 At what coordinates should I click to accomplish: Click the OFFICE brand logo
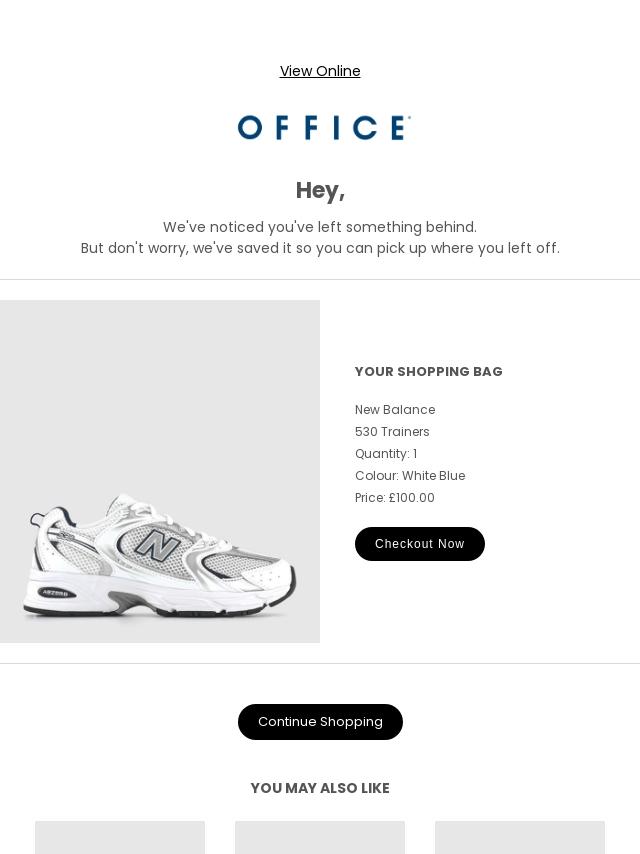(324, 127)
